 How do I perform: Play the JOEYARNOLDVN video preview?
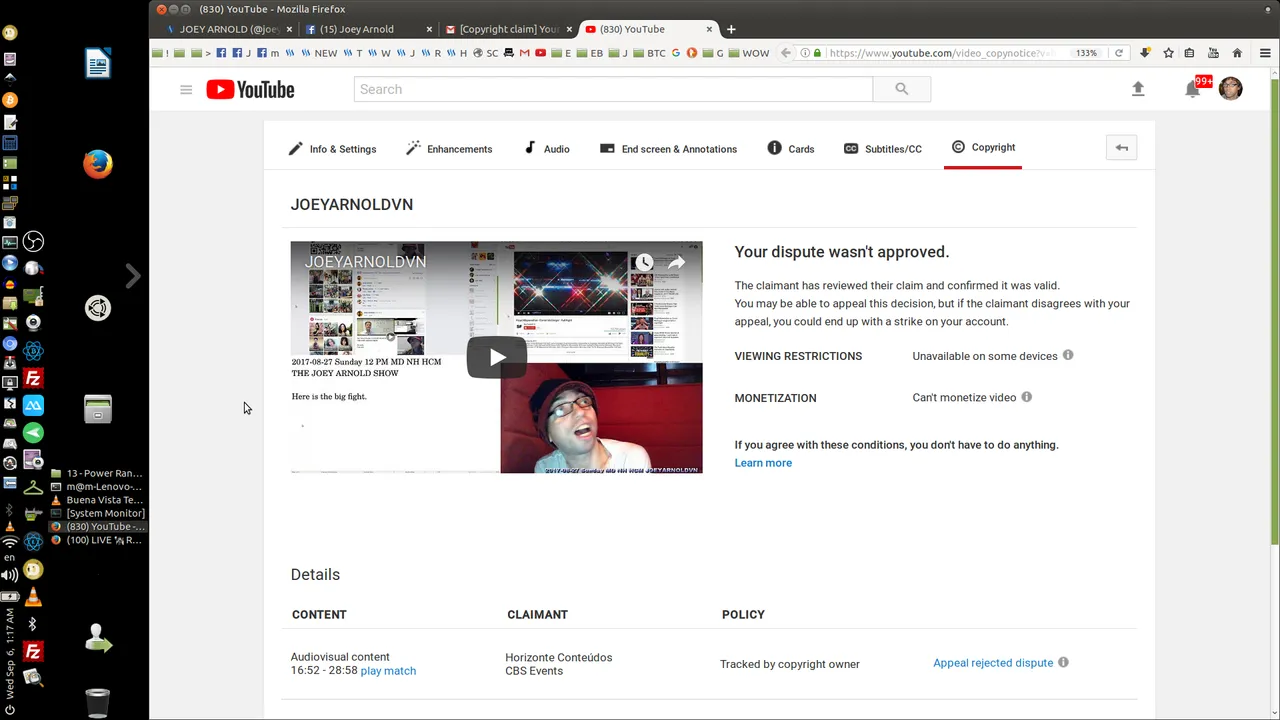(497, 357)
